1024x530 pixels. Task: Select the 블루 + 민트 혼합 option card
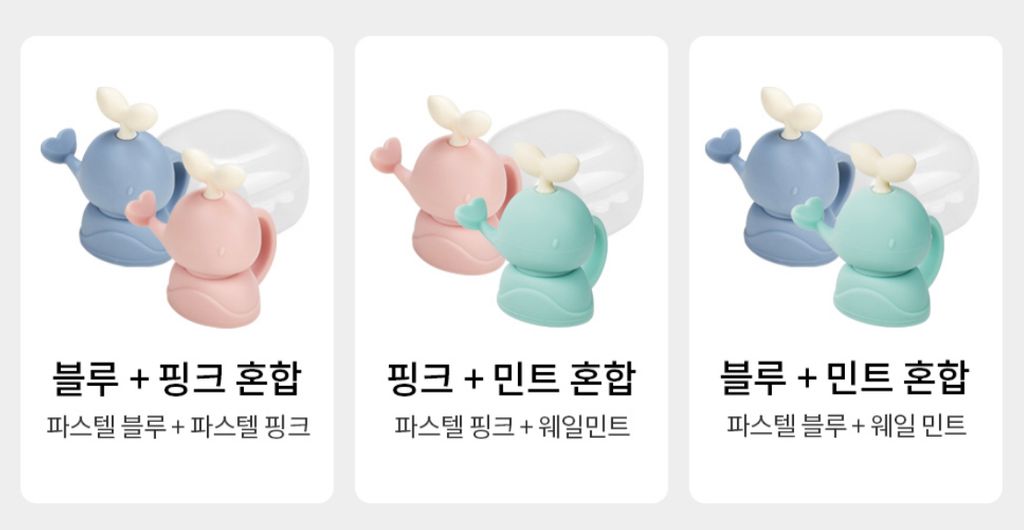click(x=846, y=270)
